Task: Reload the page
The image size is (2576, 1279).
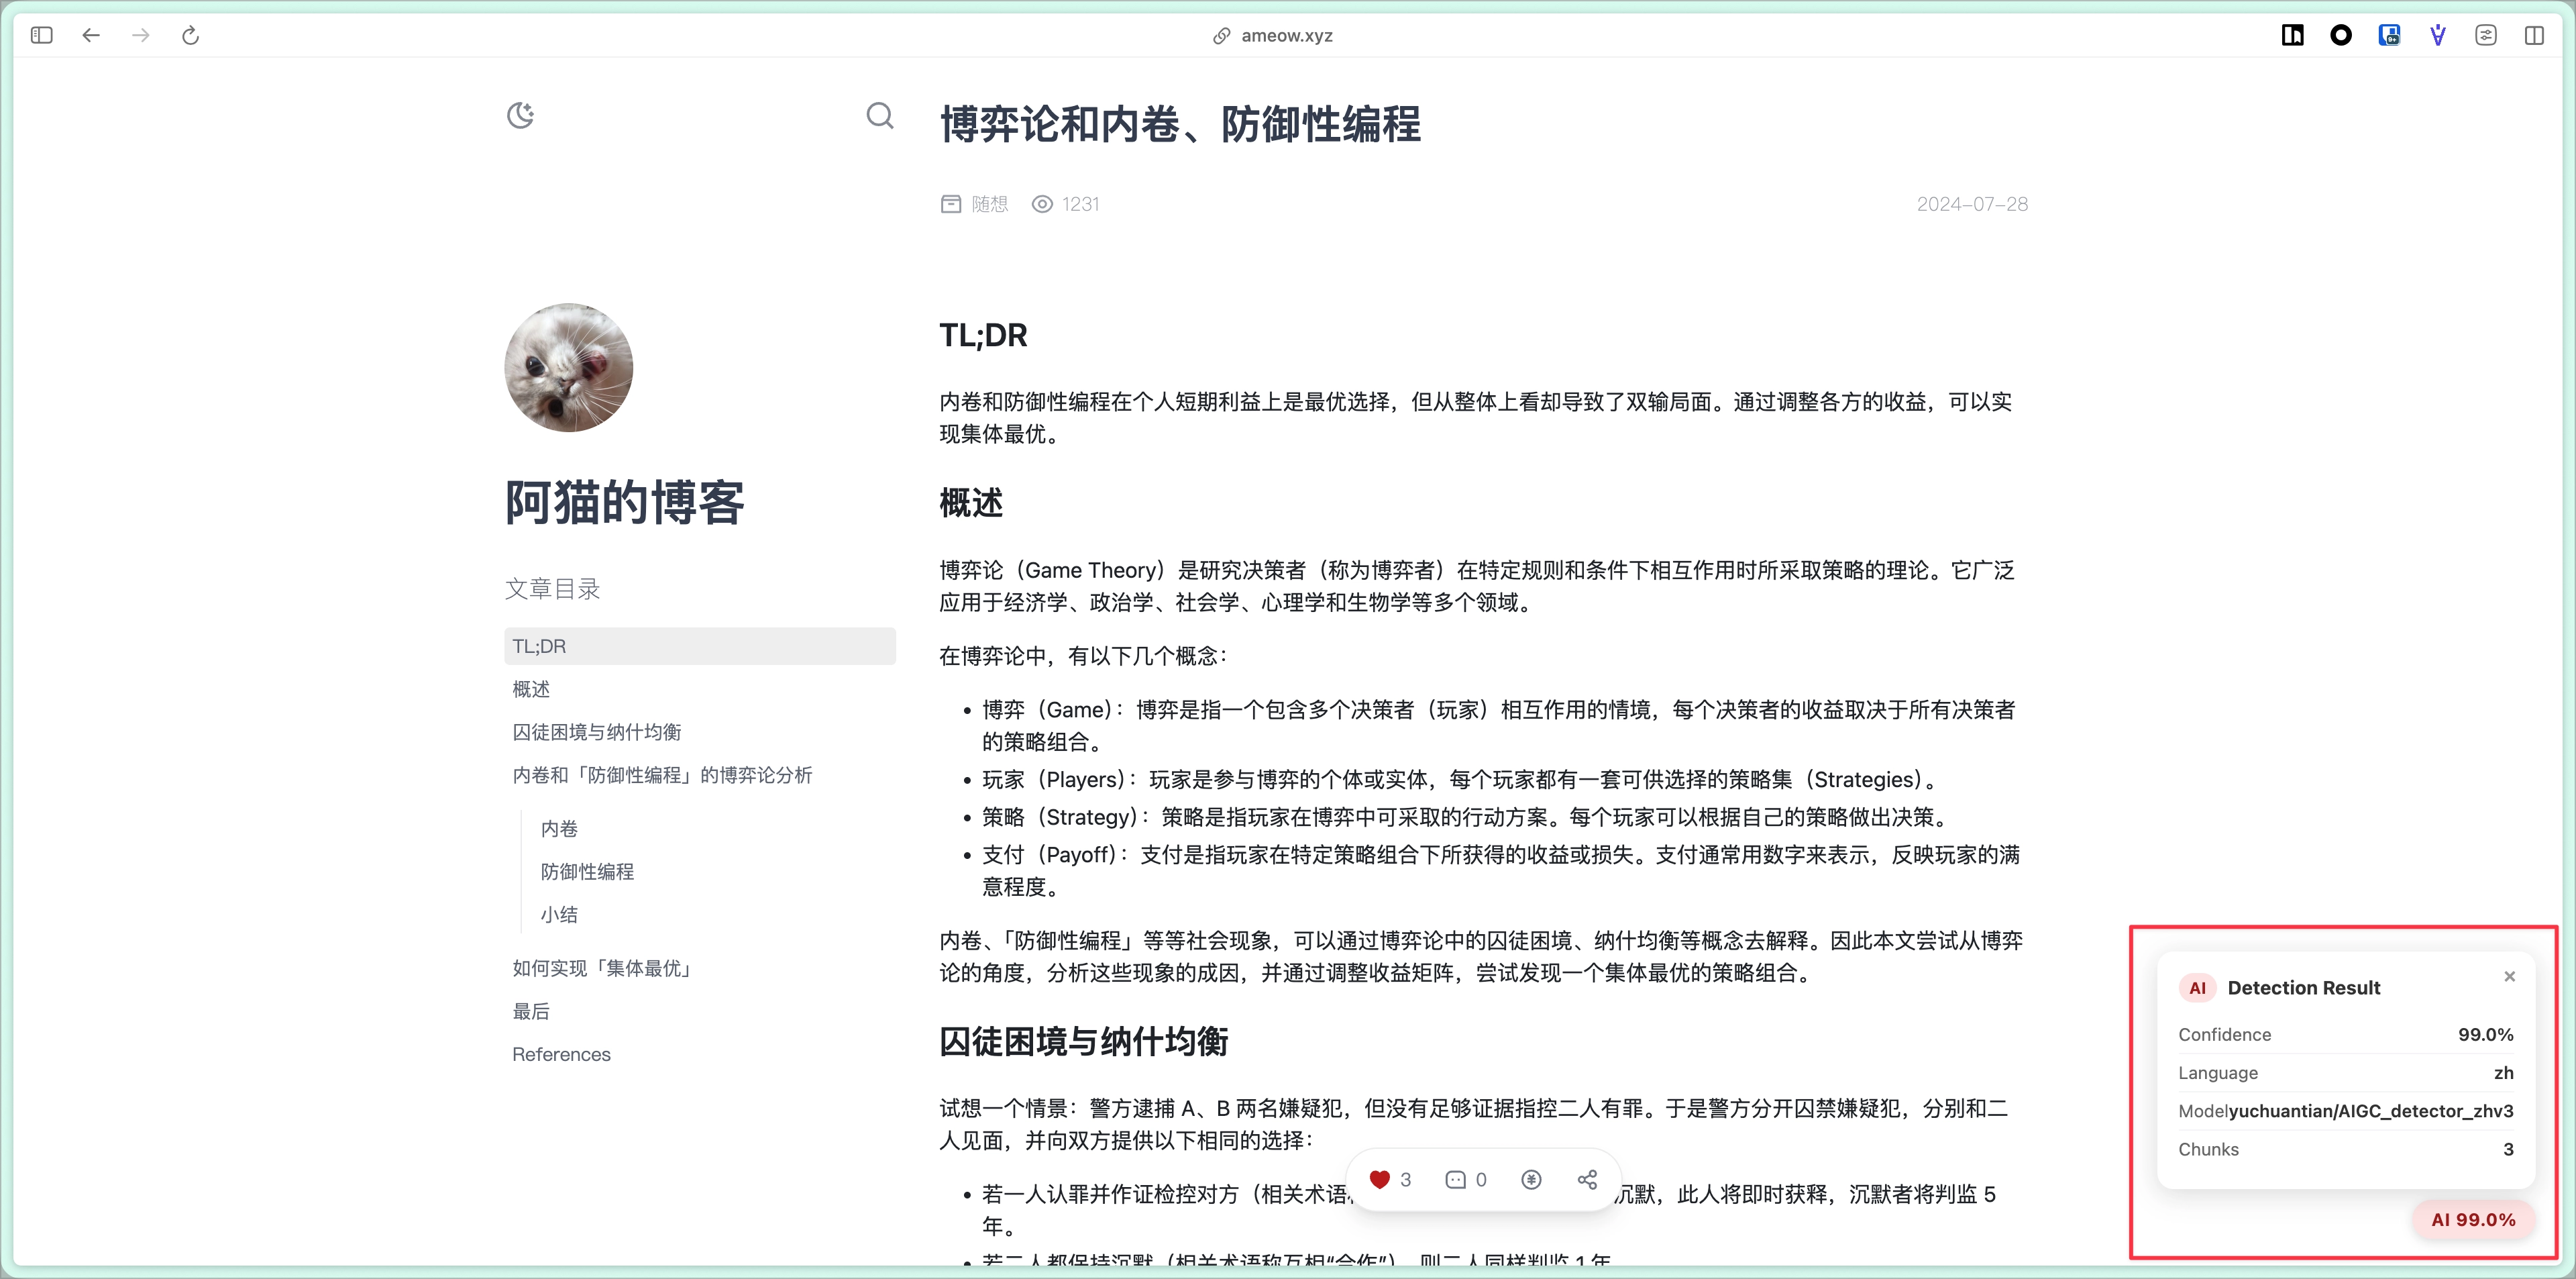Action: [190, 36]
